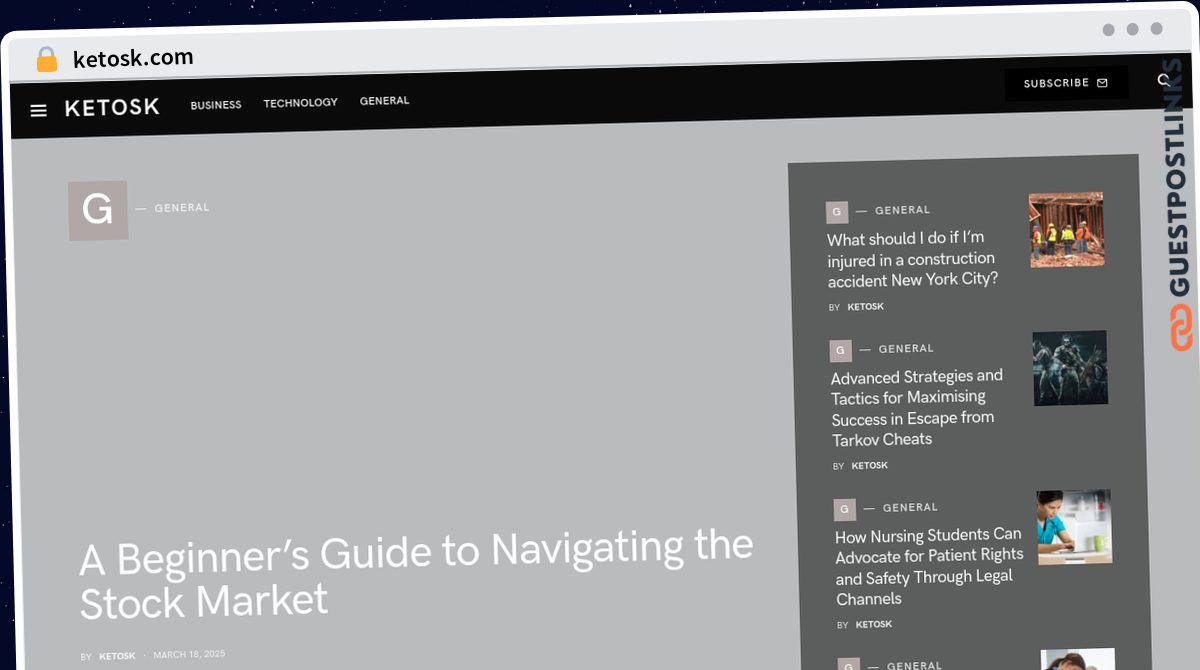Image resolution: width=1200 pixels, height=670 pixels.
Task: Click KETOSK author under stock market article
Action: pos(117,656)
